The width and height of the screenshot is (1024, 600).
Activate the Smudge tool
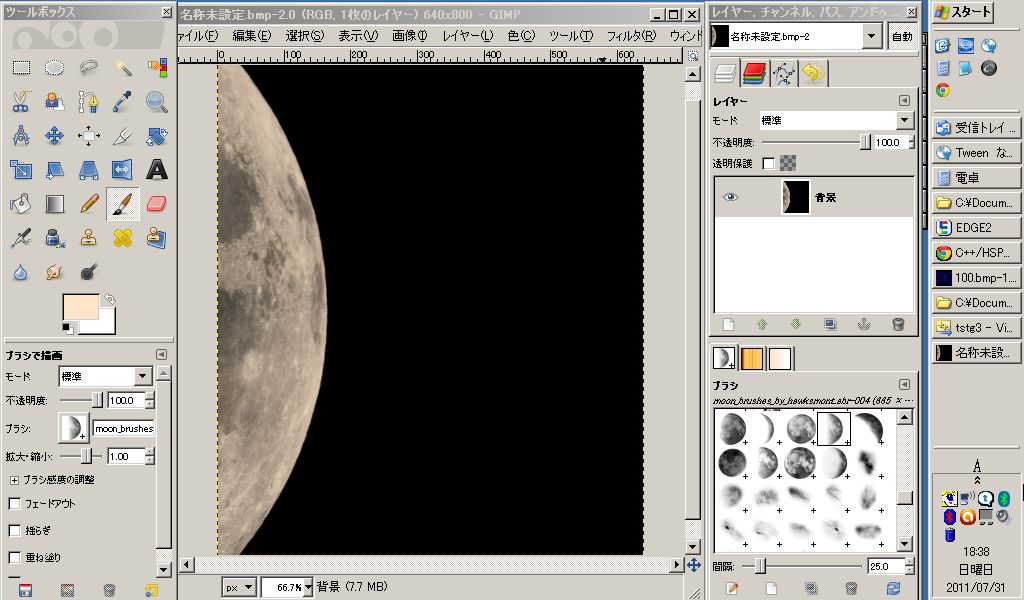55,271
